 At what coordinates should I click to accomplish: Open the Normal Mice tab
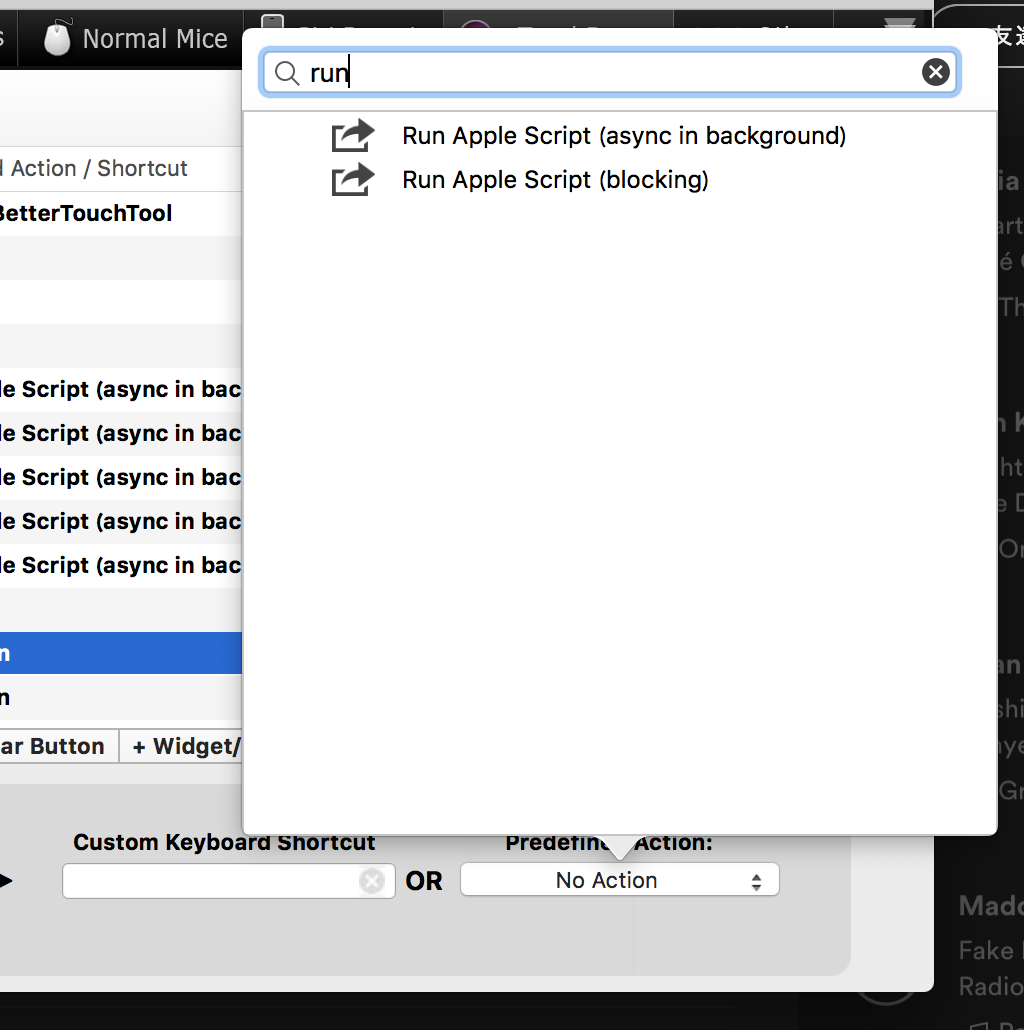click(131, 38)
